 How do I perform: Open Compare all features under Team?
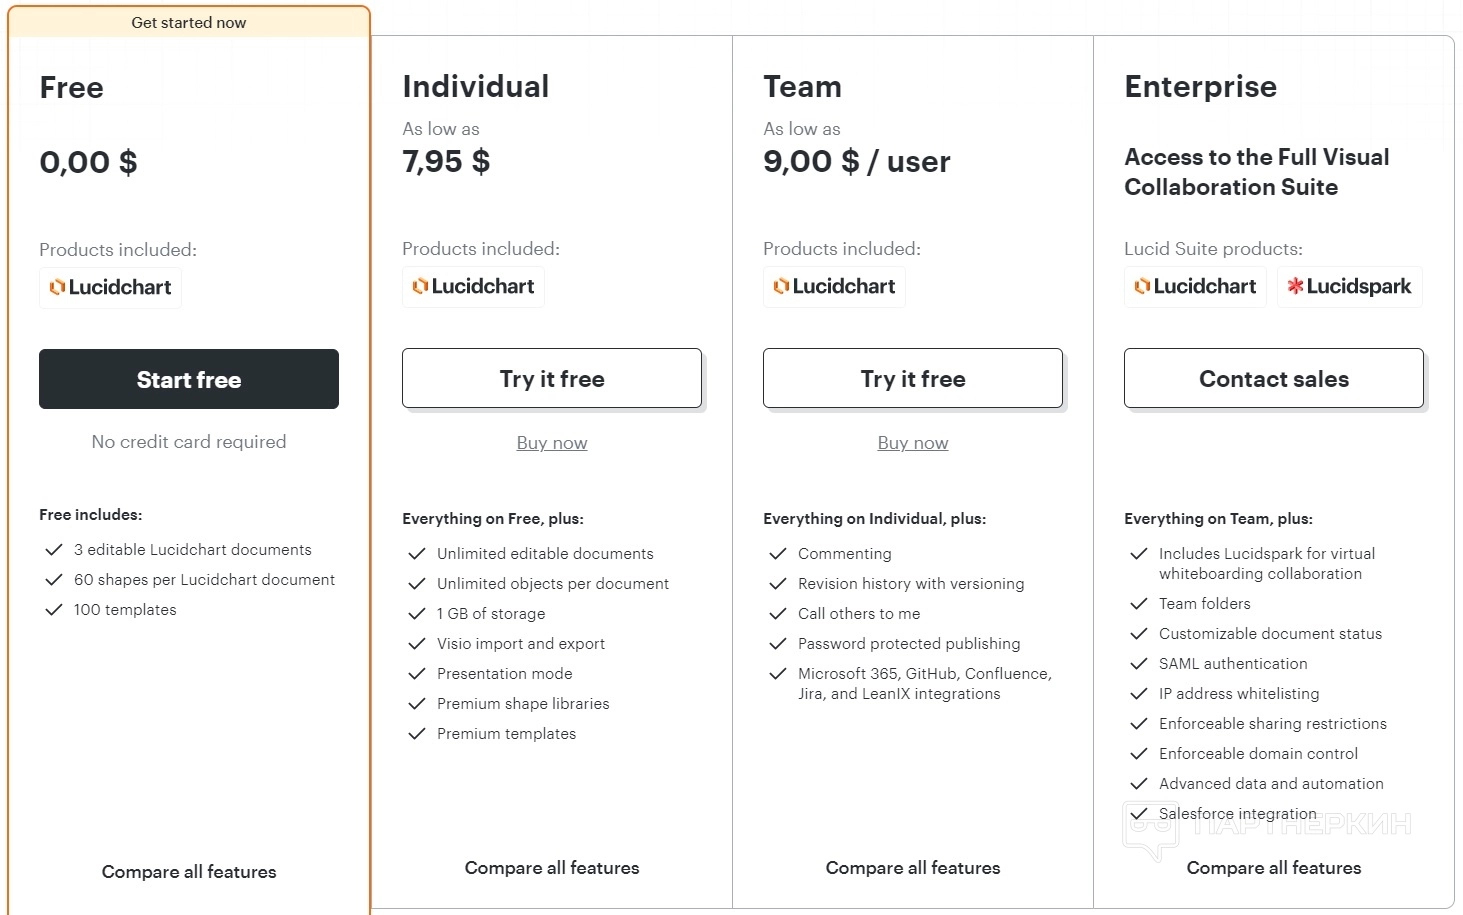point(913,868)
